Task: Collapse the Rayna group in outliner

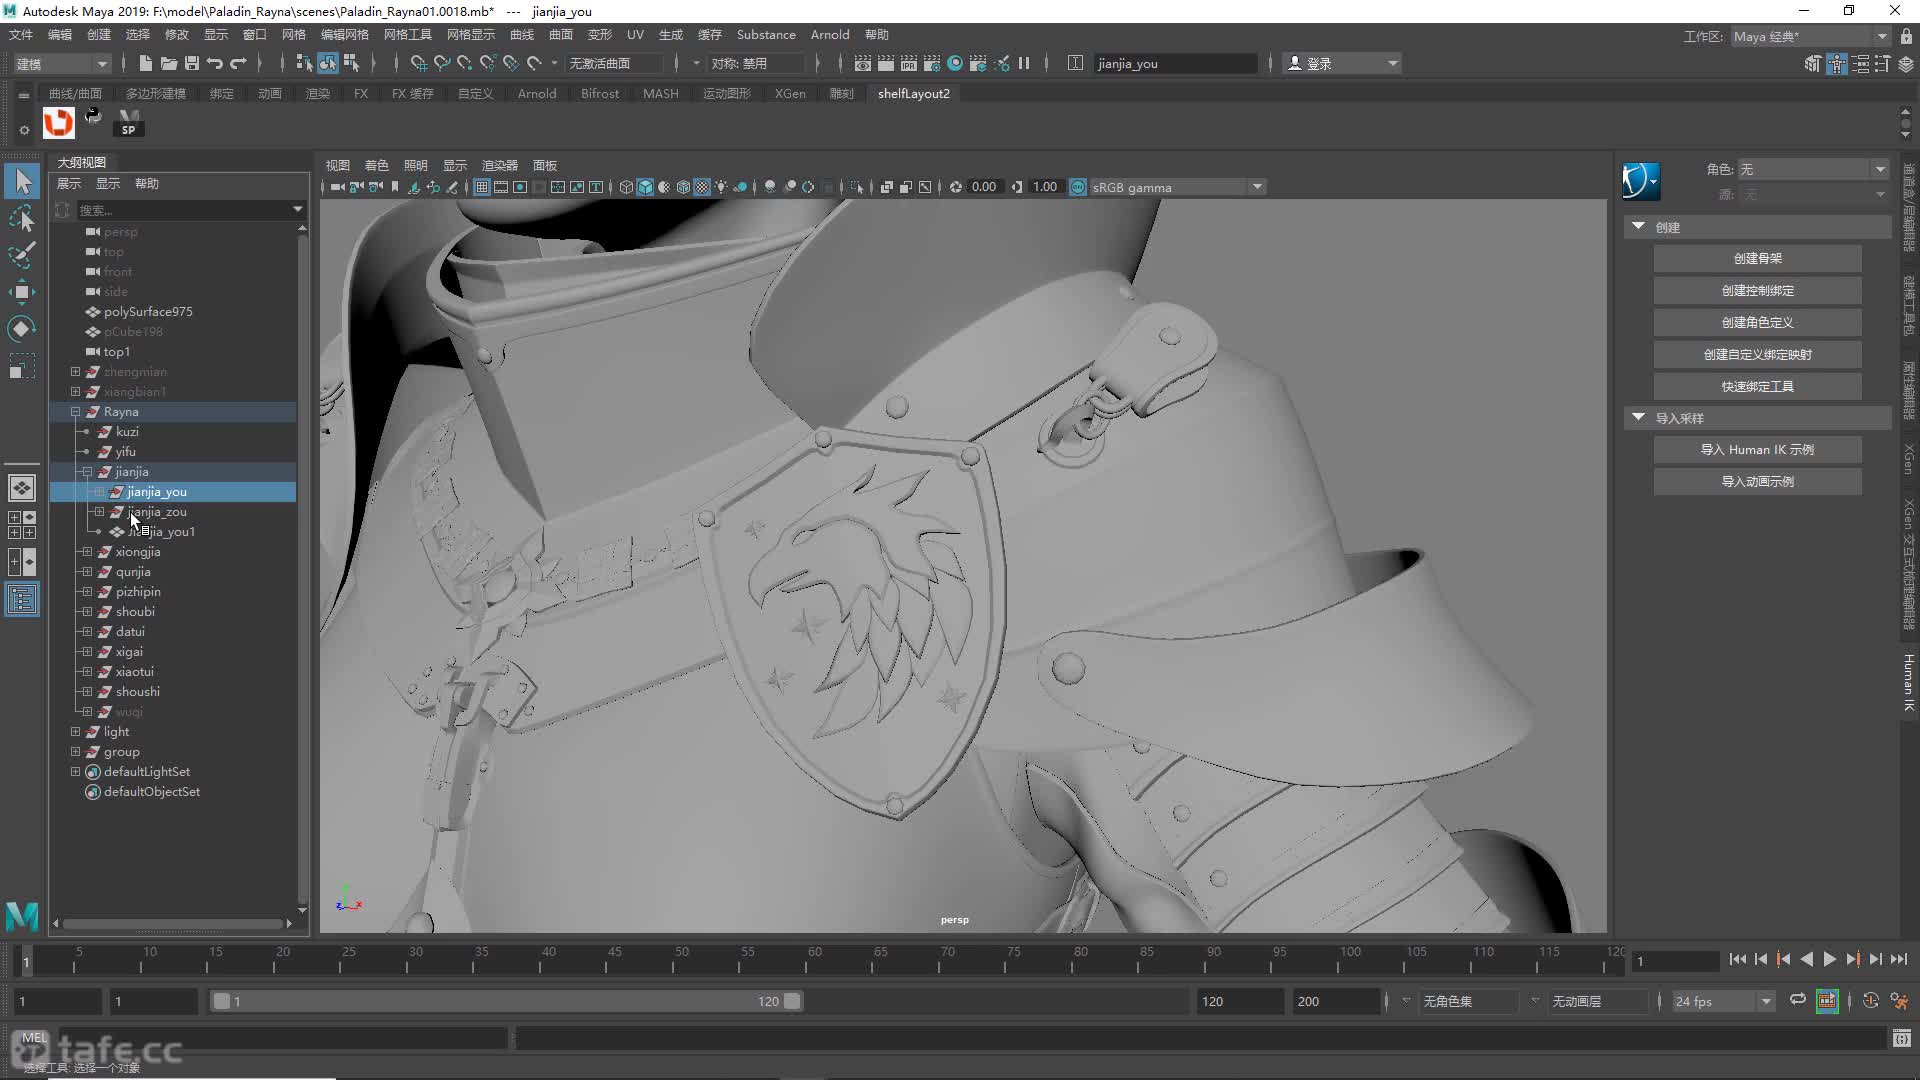Action: (75, 412)
